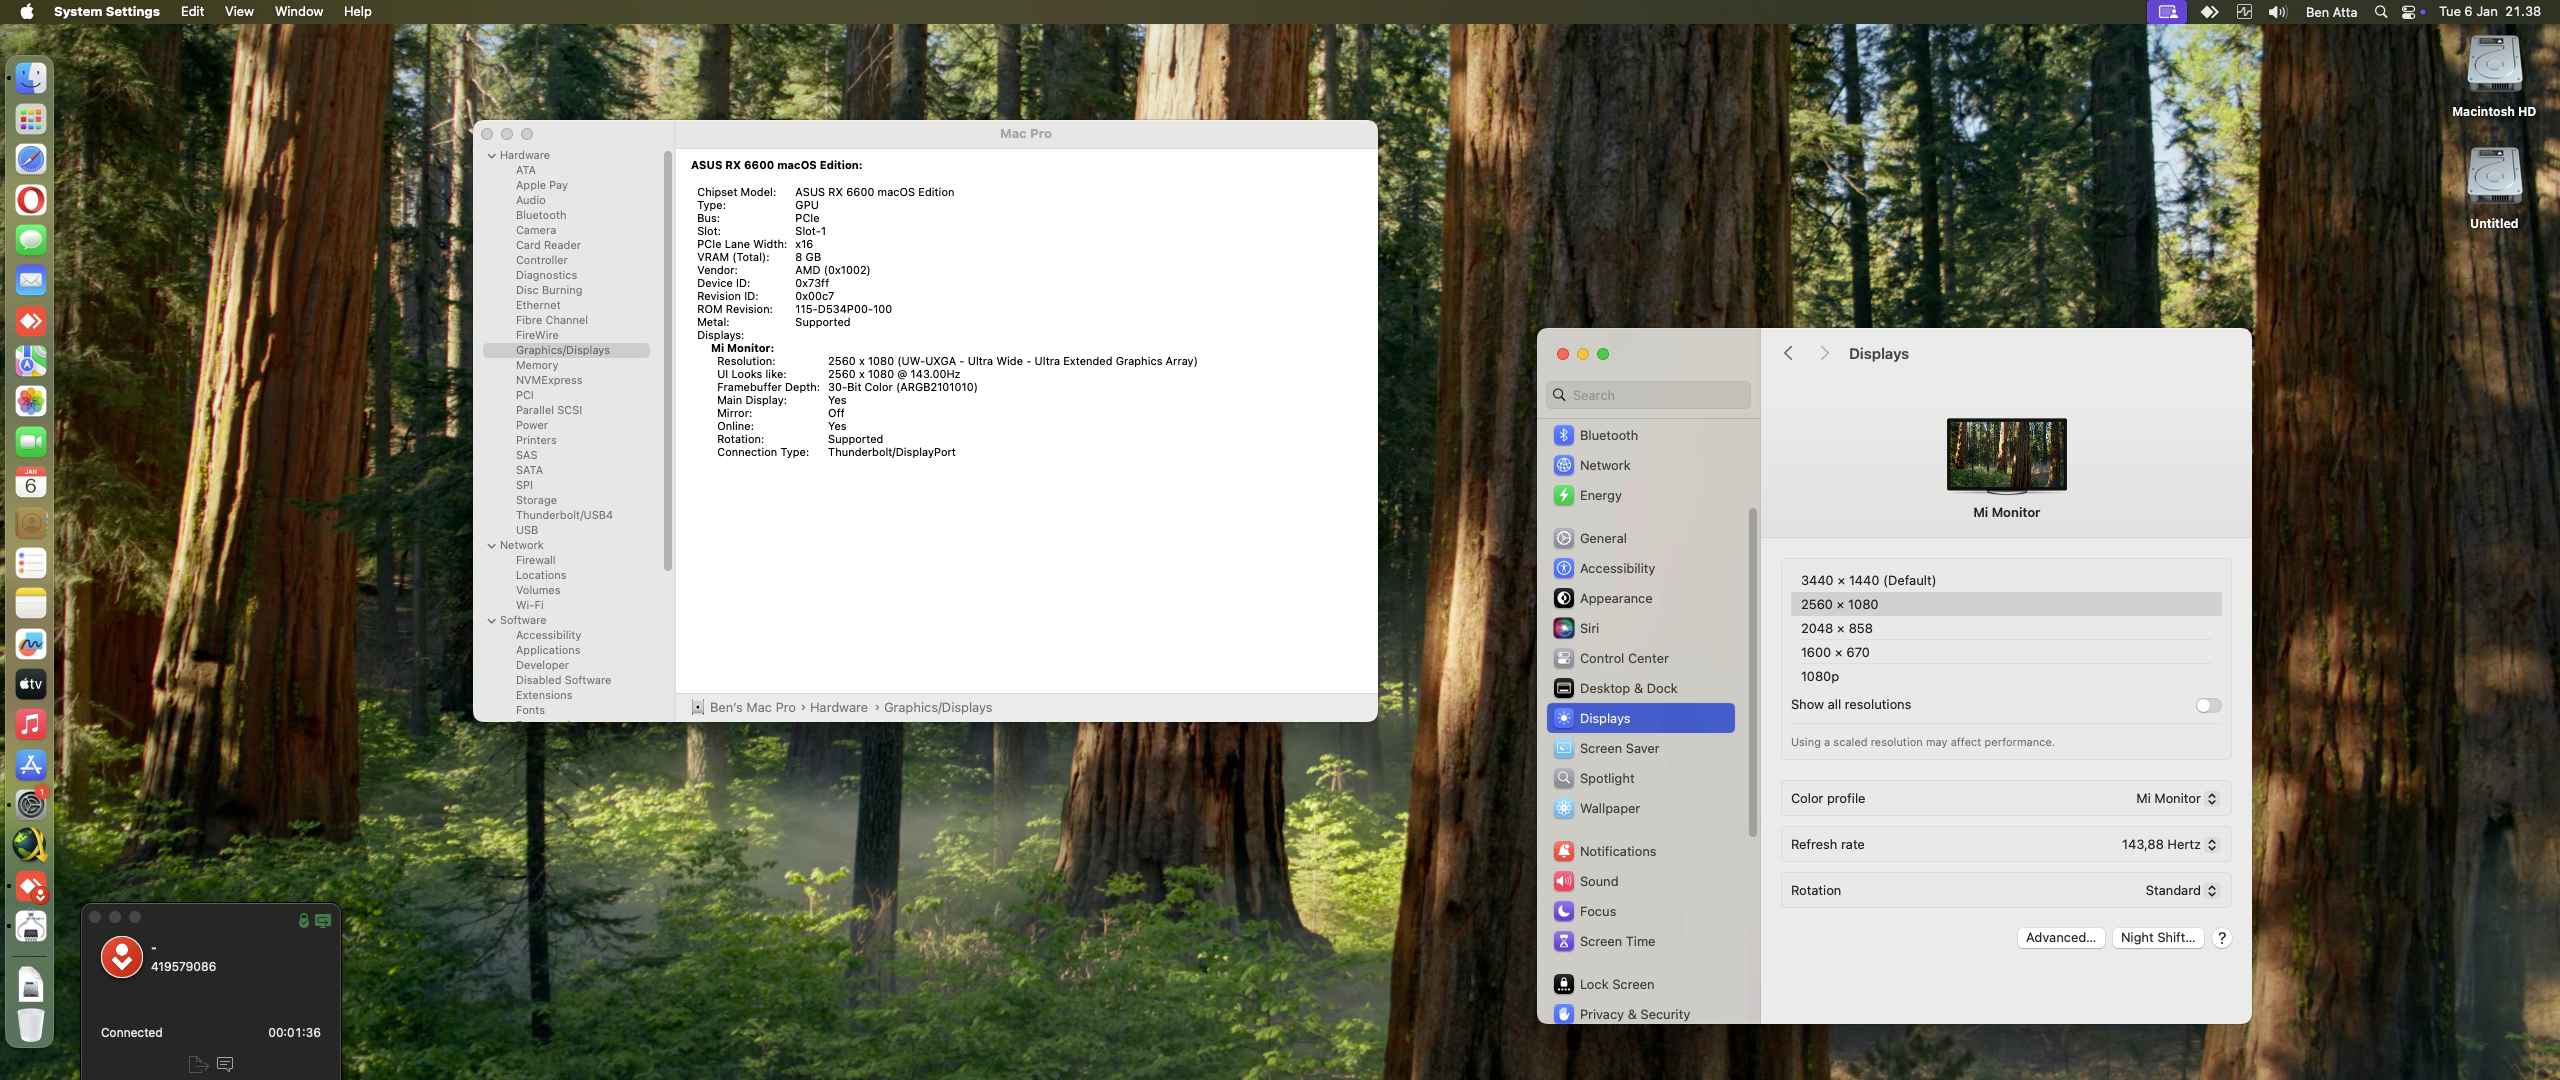The width and height of the screenshot is (2560, 1080).
Task: Open Finder from the Dock
Action: click(x=31, y=78)
